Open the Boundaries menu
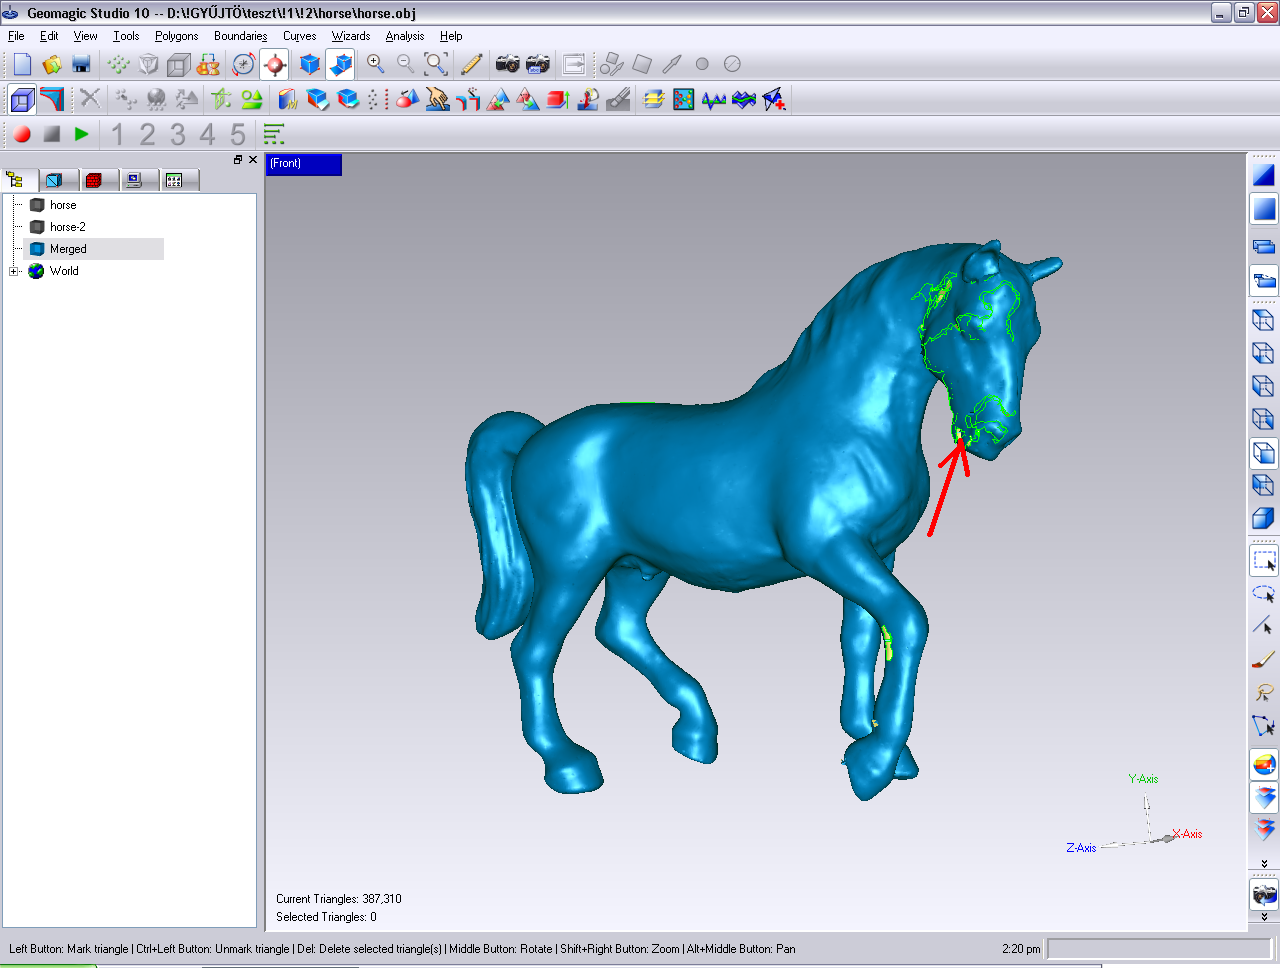The height and width of the screenshot is (968, 1280). 240,36
